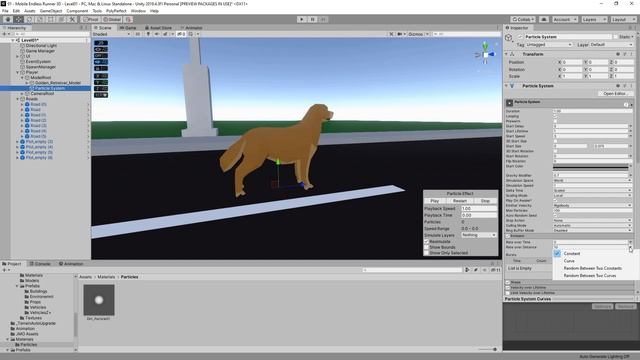Enable the Show Bounds checkbox
Viewport: 640px width, 360px height.
click(427, 247)
